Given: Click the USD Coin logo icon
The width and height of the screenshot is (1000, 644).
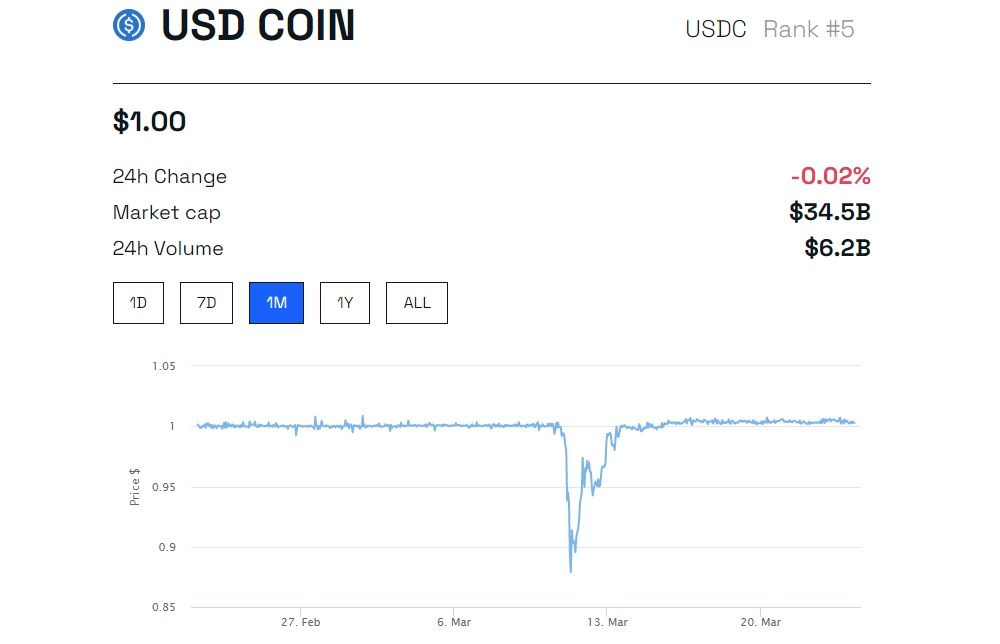Looking at the screenshot, I should [129, 25].
